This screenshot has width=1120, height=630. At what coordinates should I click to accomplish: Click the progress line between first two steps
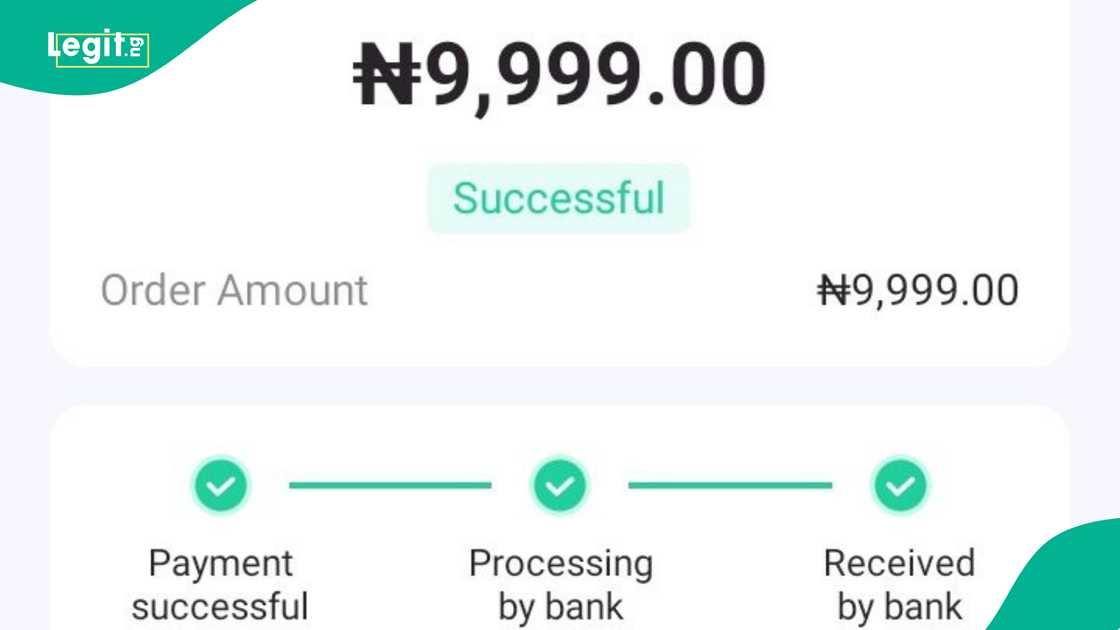390,487
